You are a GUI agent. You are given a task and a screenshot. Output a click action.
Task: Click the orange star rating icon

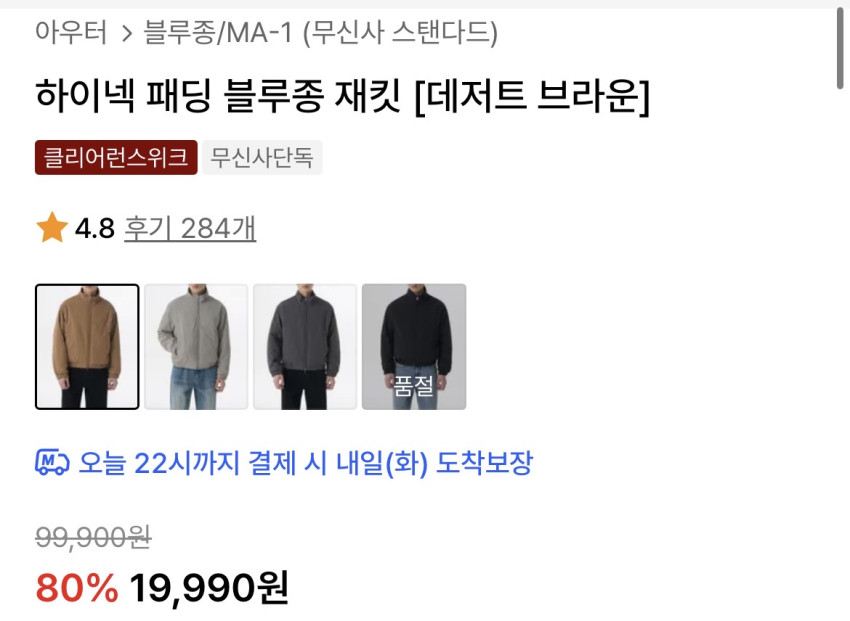point(52,228)
